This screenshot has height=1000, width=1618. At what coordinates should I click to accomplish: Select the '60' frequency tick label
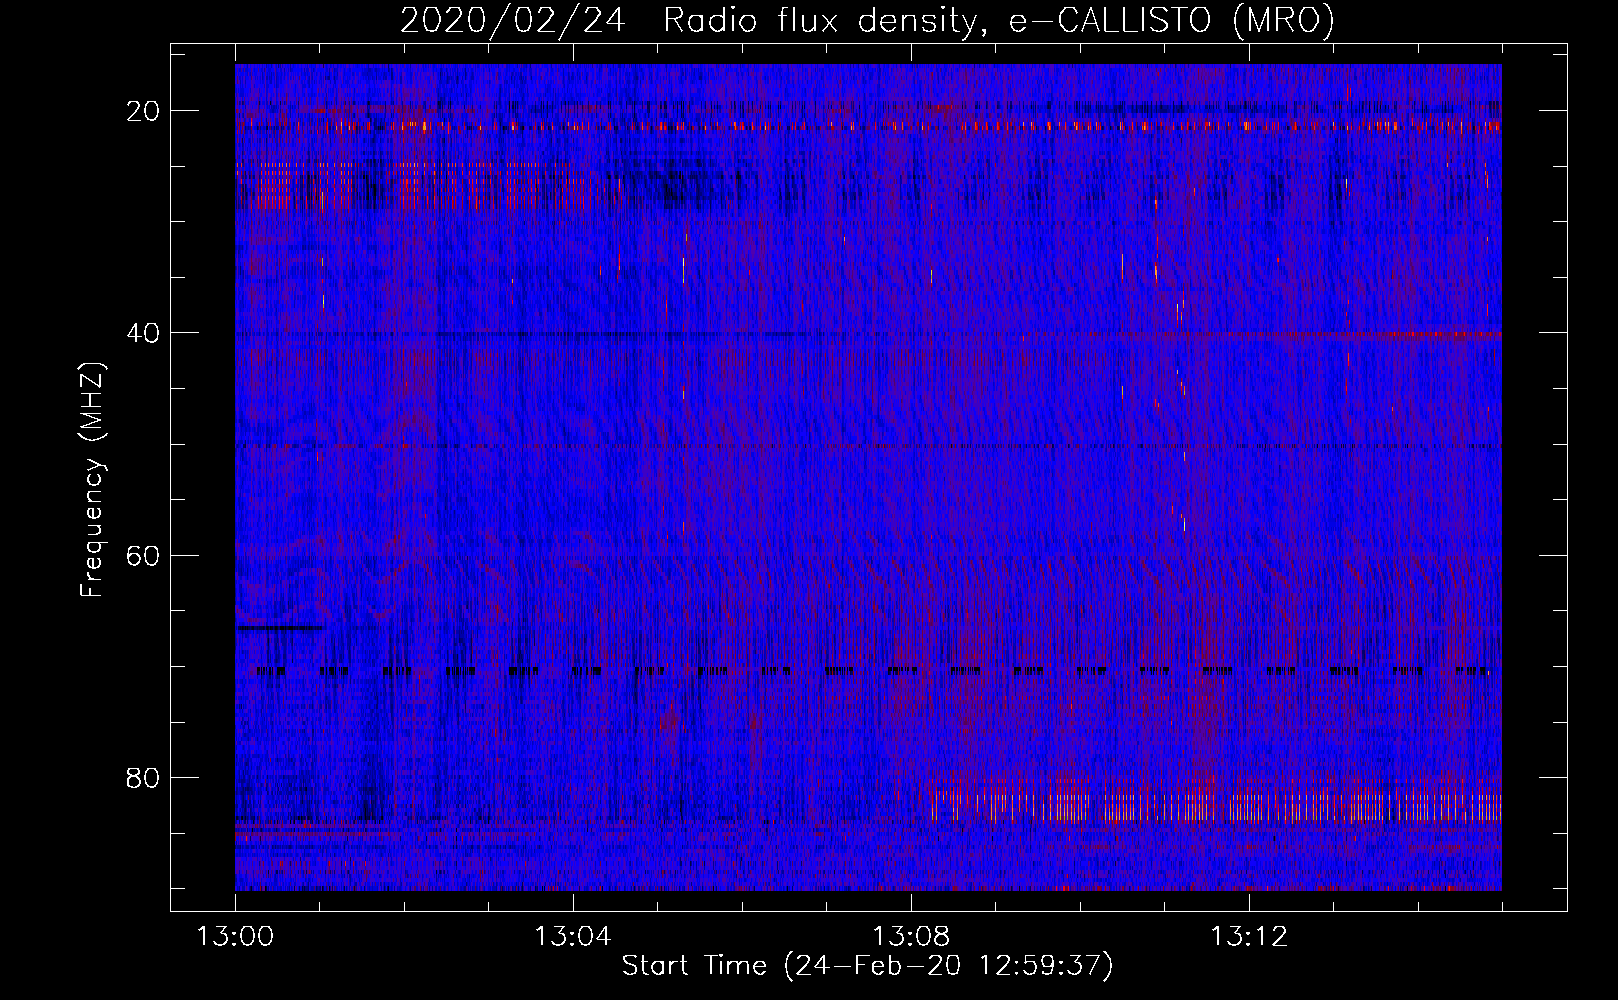click(x=143, y=555)
